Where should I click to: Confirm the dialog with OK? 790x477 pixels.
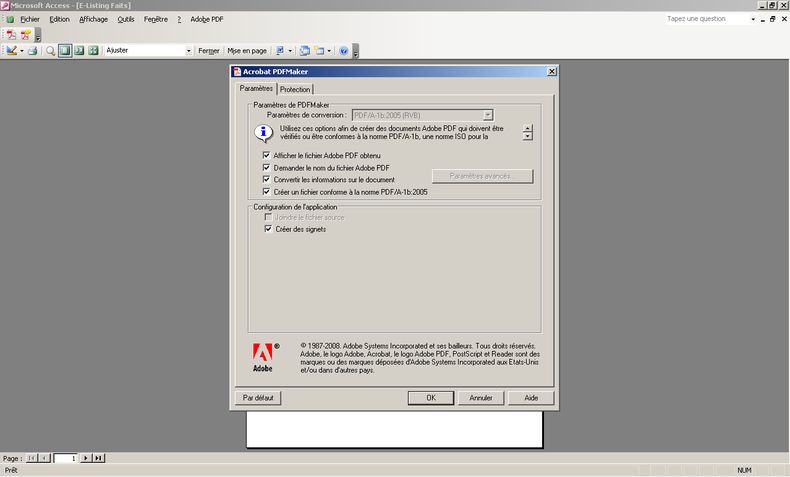click(431, 398)
